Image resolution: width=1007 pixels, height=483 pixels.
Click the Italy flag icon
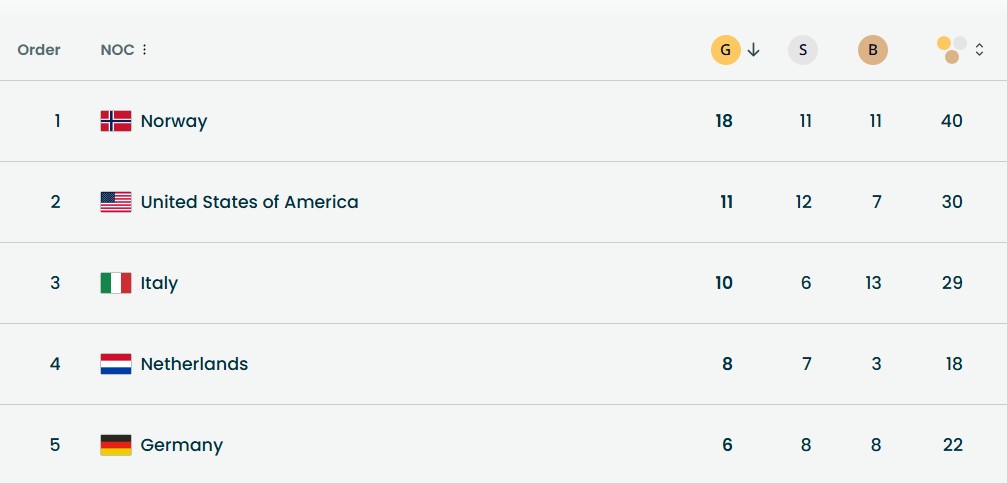[x=116, y=283]
